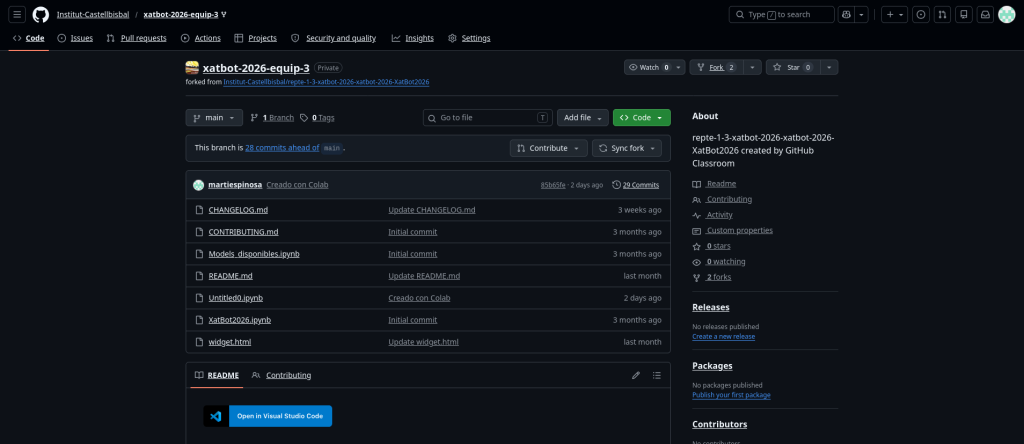
Task: Toggle Watch on the repository
Action: (648, 67)
